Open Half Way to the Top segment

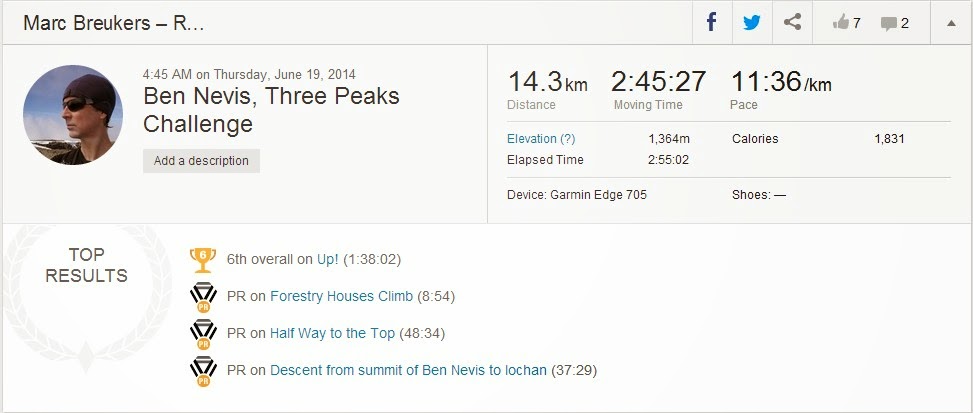[x=332, y=333]
